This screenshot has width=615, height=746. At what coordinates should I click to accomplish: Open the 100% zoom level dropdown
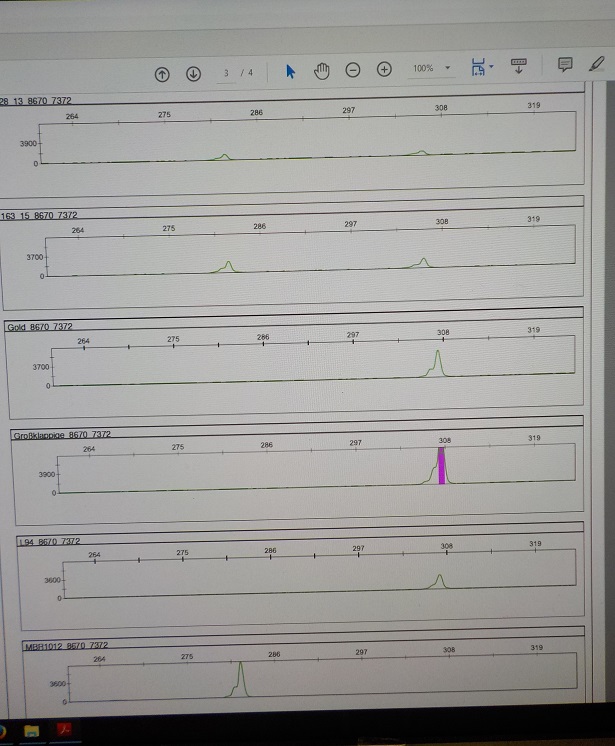coord(431,68)
